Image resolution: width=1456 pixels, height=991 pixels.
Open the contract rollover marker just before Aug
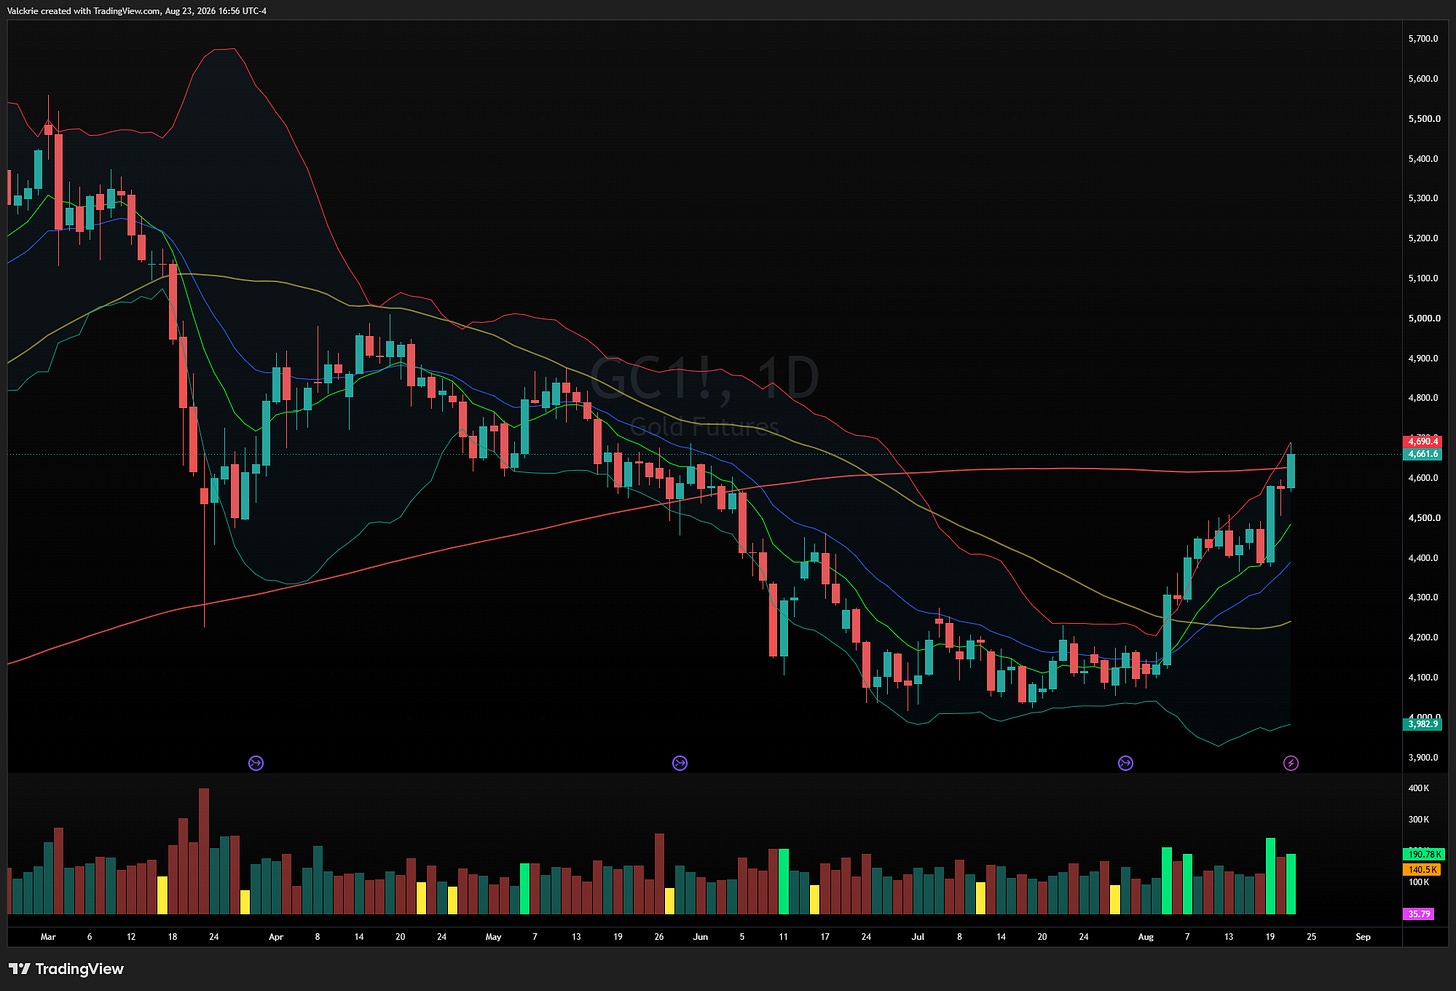pyautogui.click(x=1125, y=763)
